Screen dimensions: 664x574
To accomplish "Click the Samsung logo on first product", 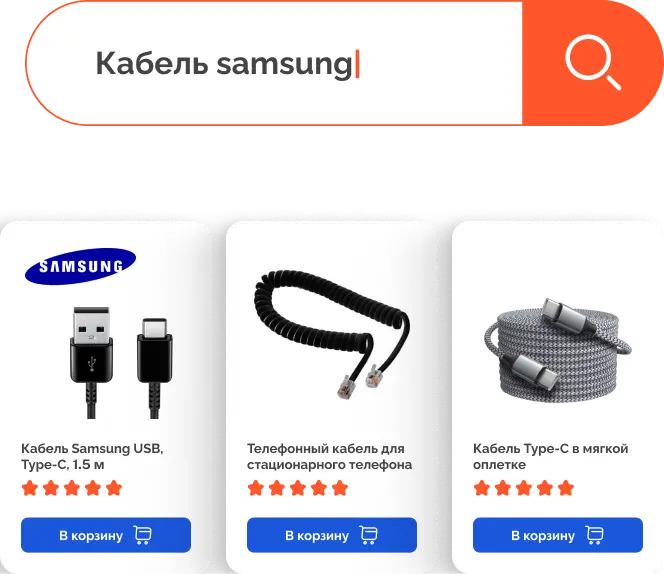I will [80, 266].
